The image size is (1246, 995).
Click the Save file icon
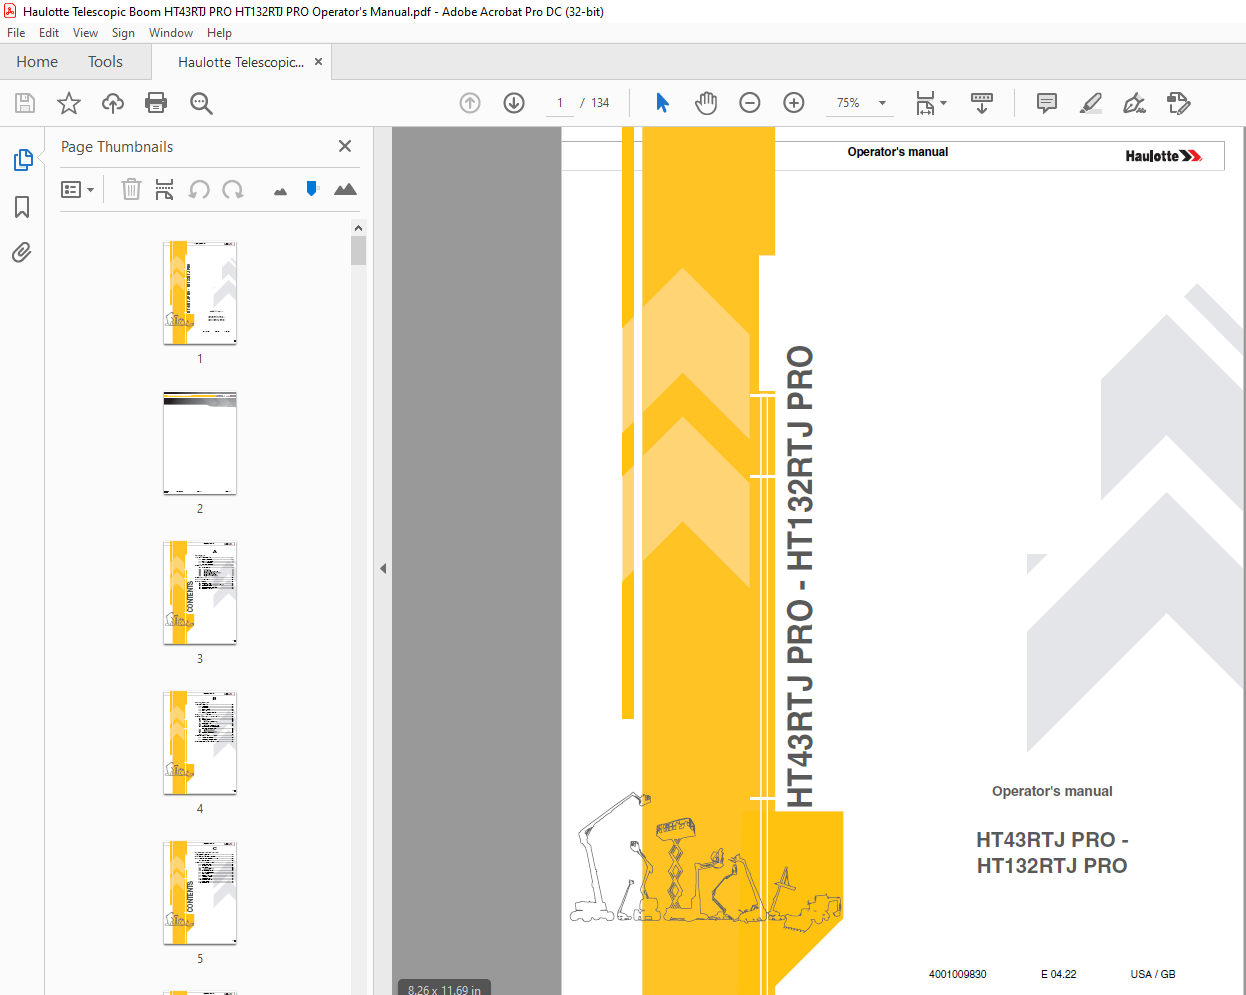pos(25,103)
